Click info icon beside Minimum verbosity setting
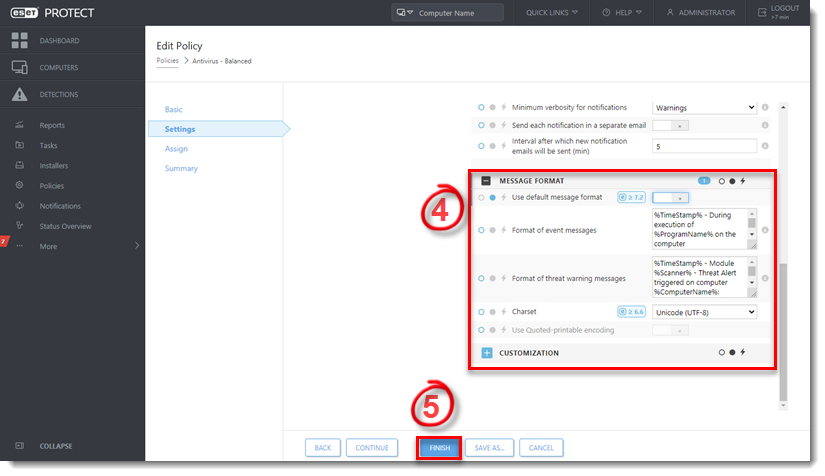This screenshot has height=476, width=825. (765, 107)
